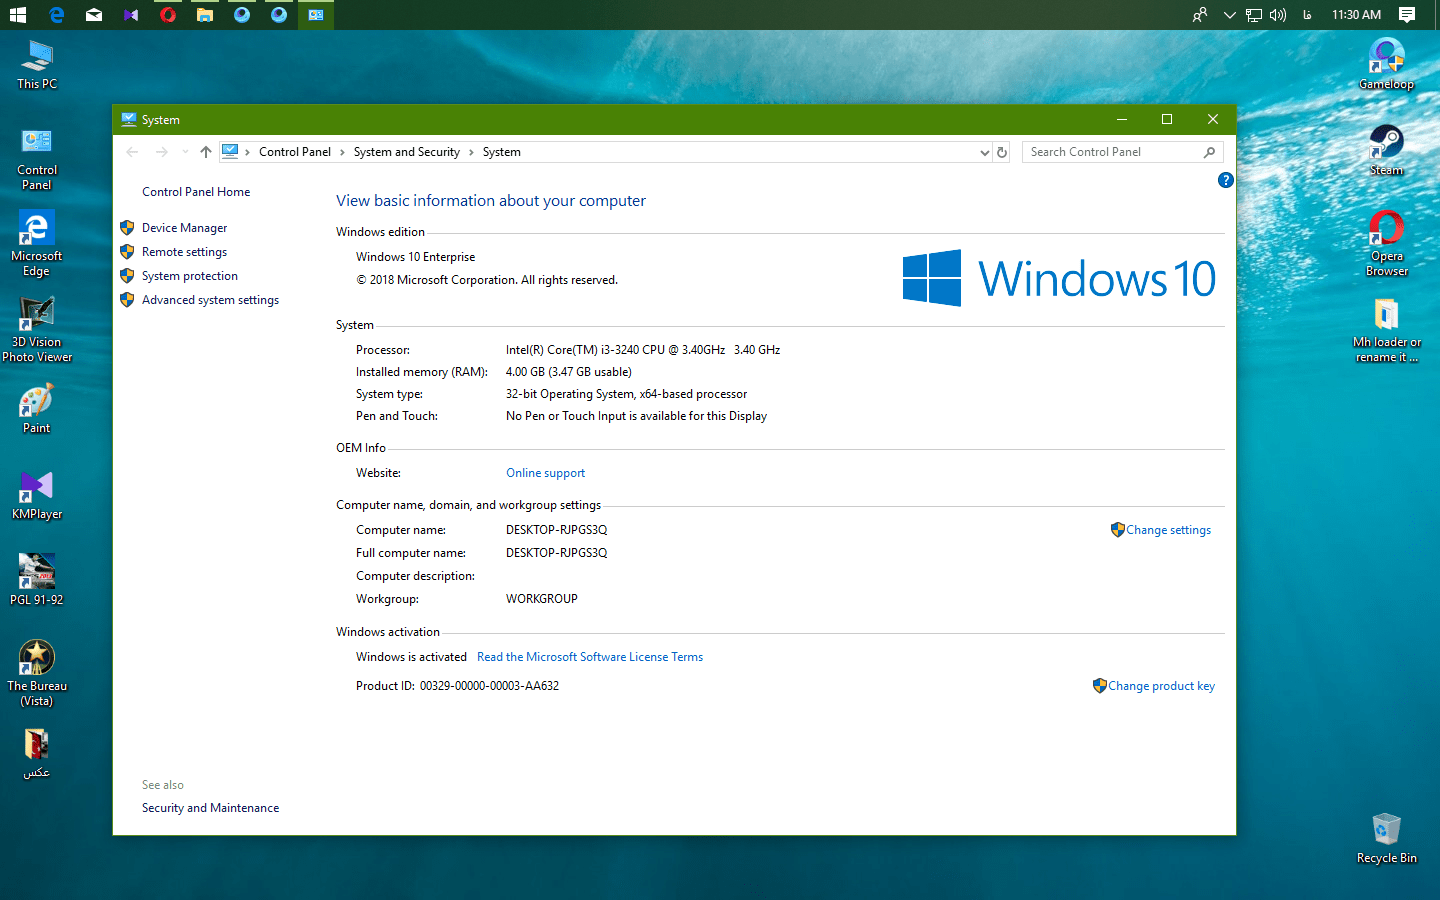The height and width of the screenshot is (900, 1440).
Task: Open the recent locations dropdown arrow
Action: 185,152
